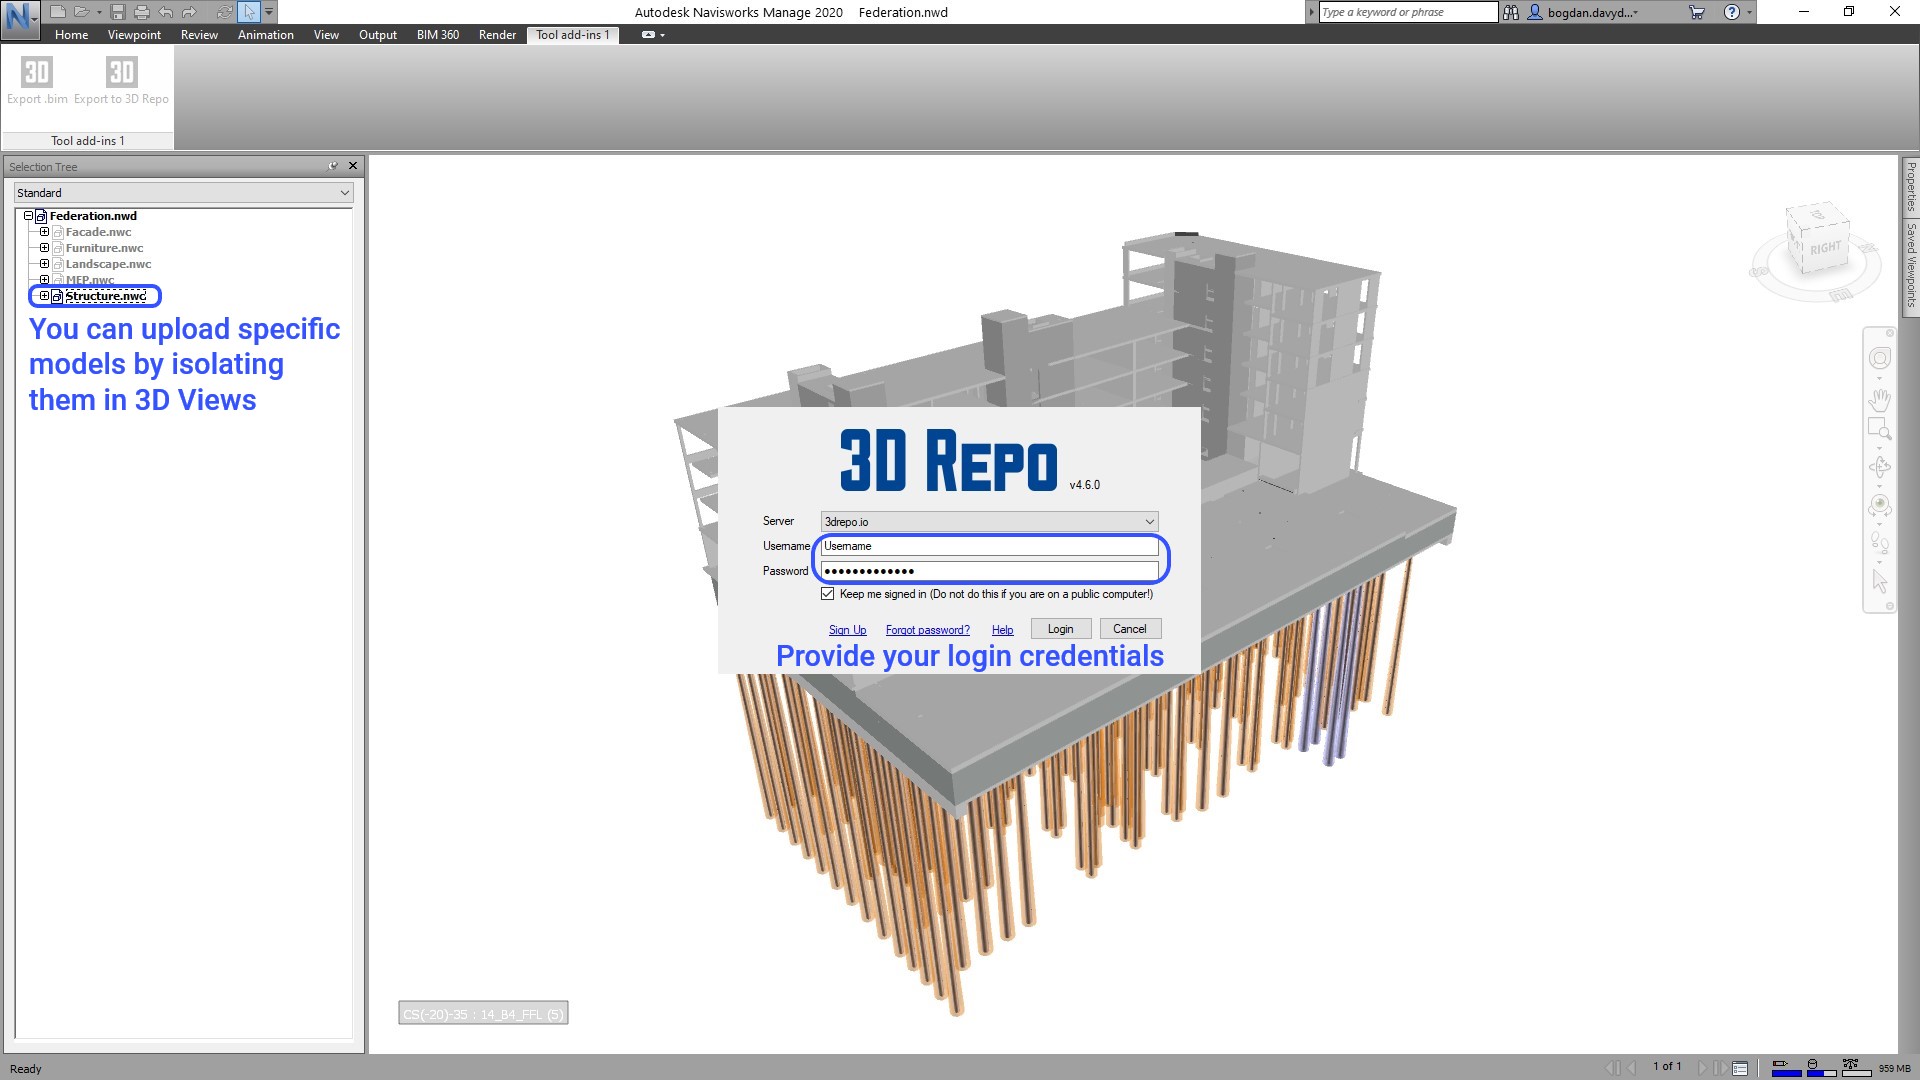Click the Export .bim ribbon icon
The width and height of the screenshot is (1920, 1080).
[x=37, y=73]
